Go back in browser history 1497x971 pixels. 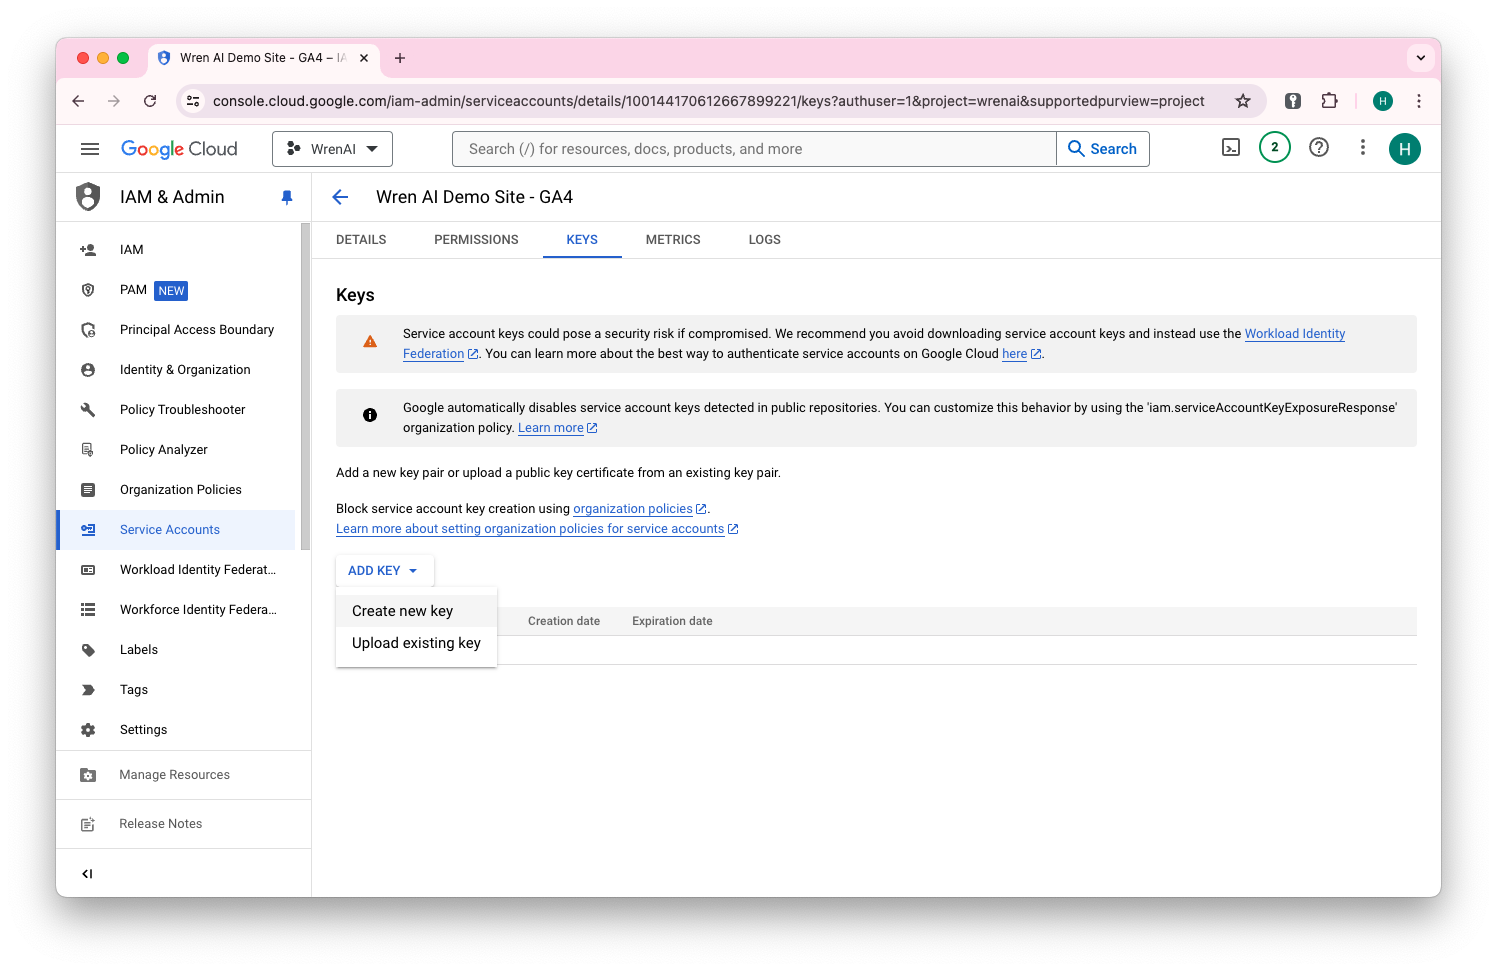click(78, 101)
